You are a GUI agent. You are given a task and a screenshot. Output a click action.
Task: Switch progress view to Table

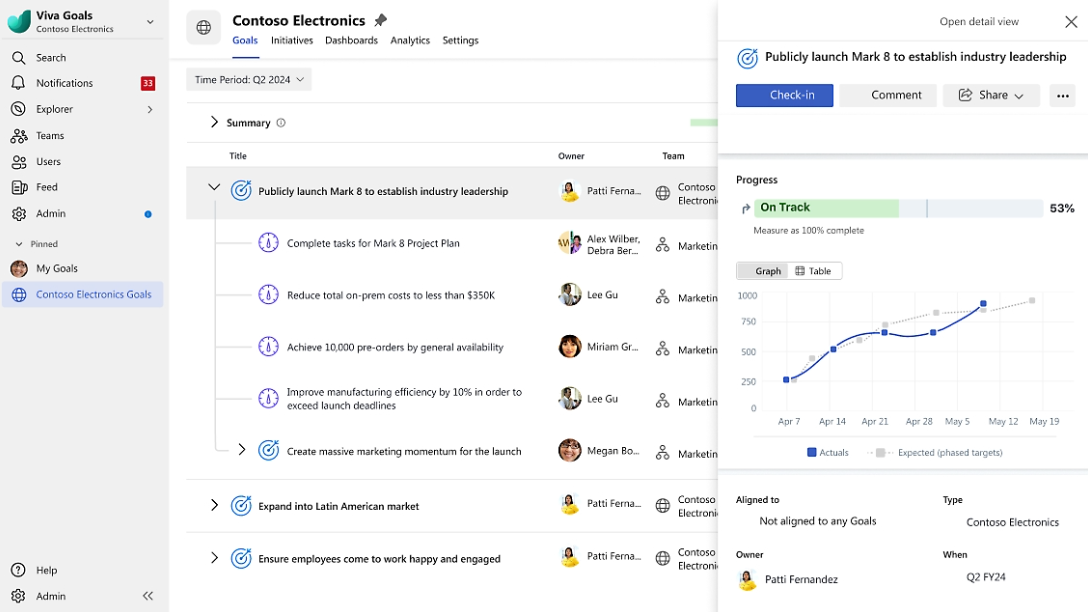813,271
